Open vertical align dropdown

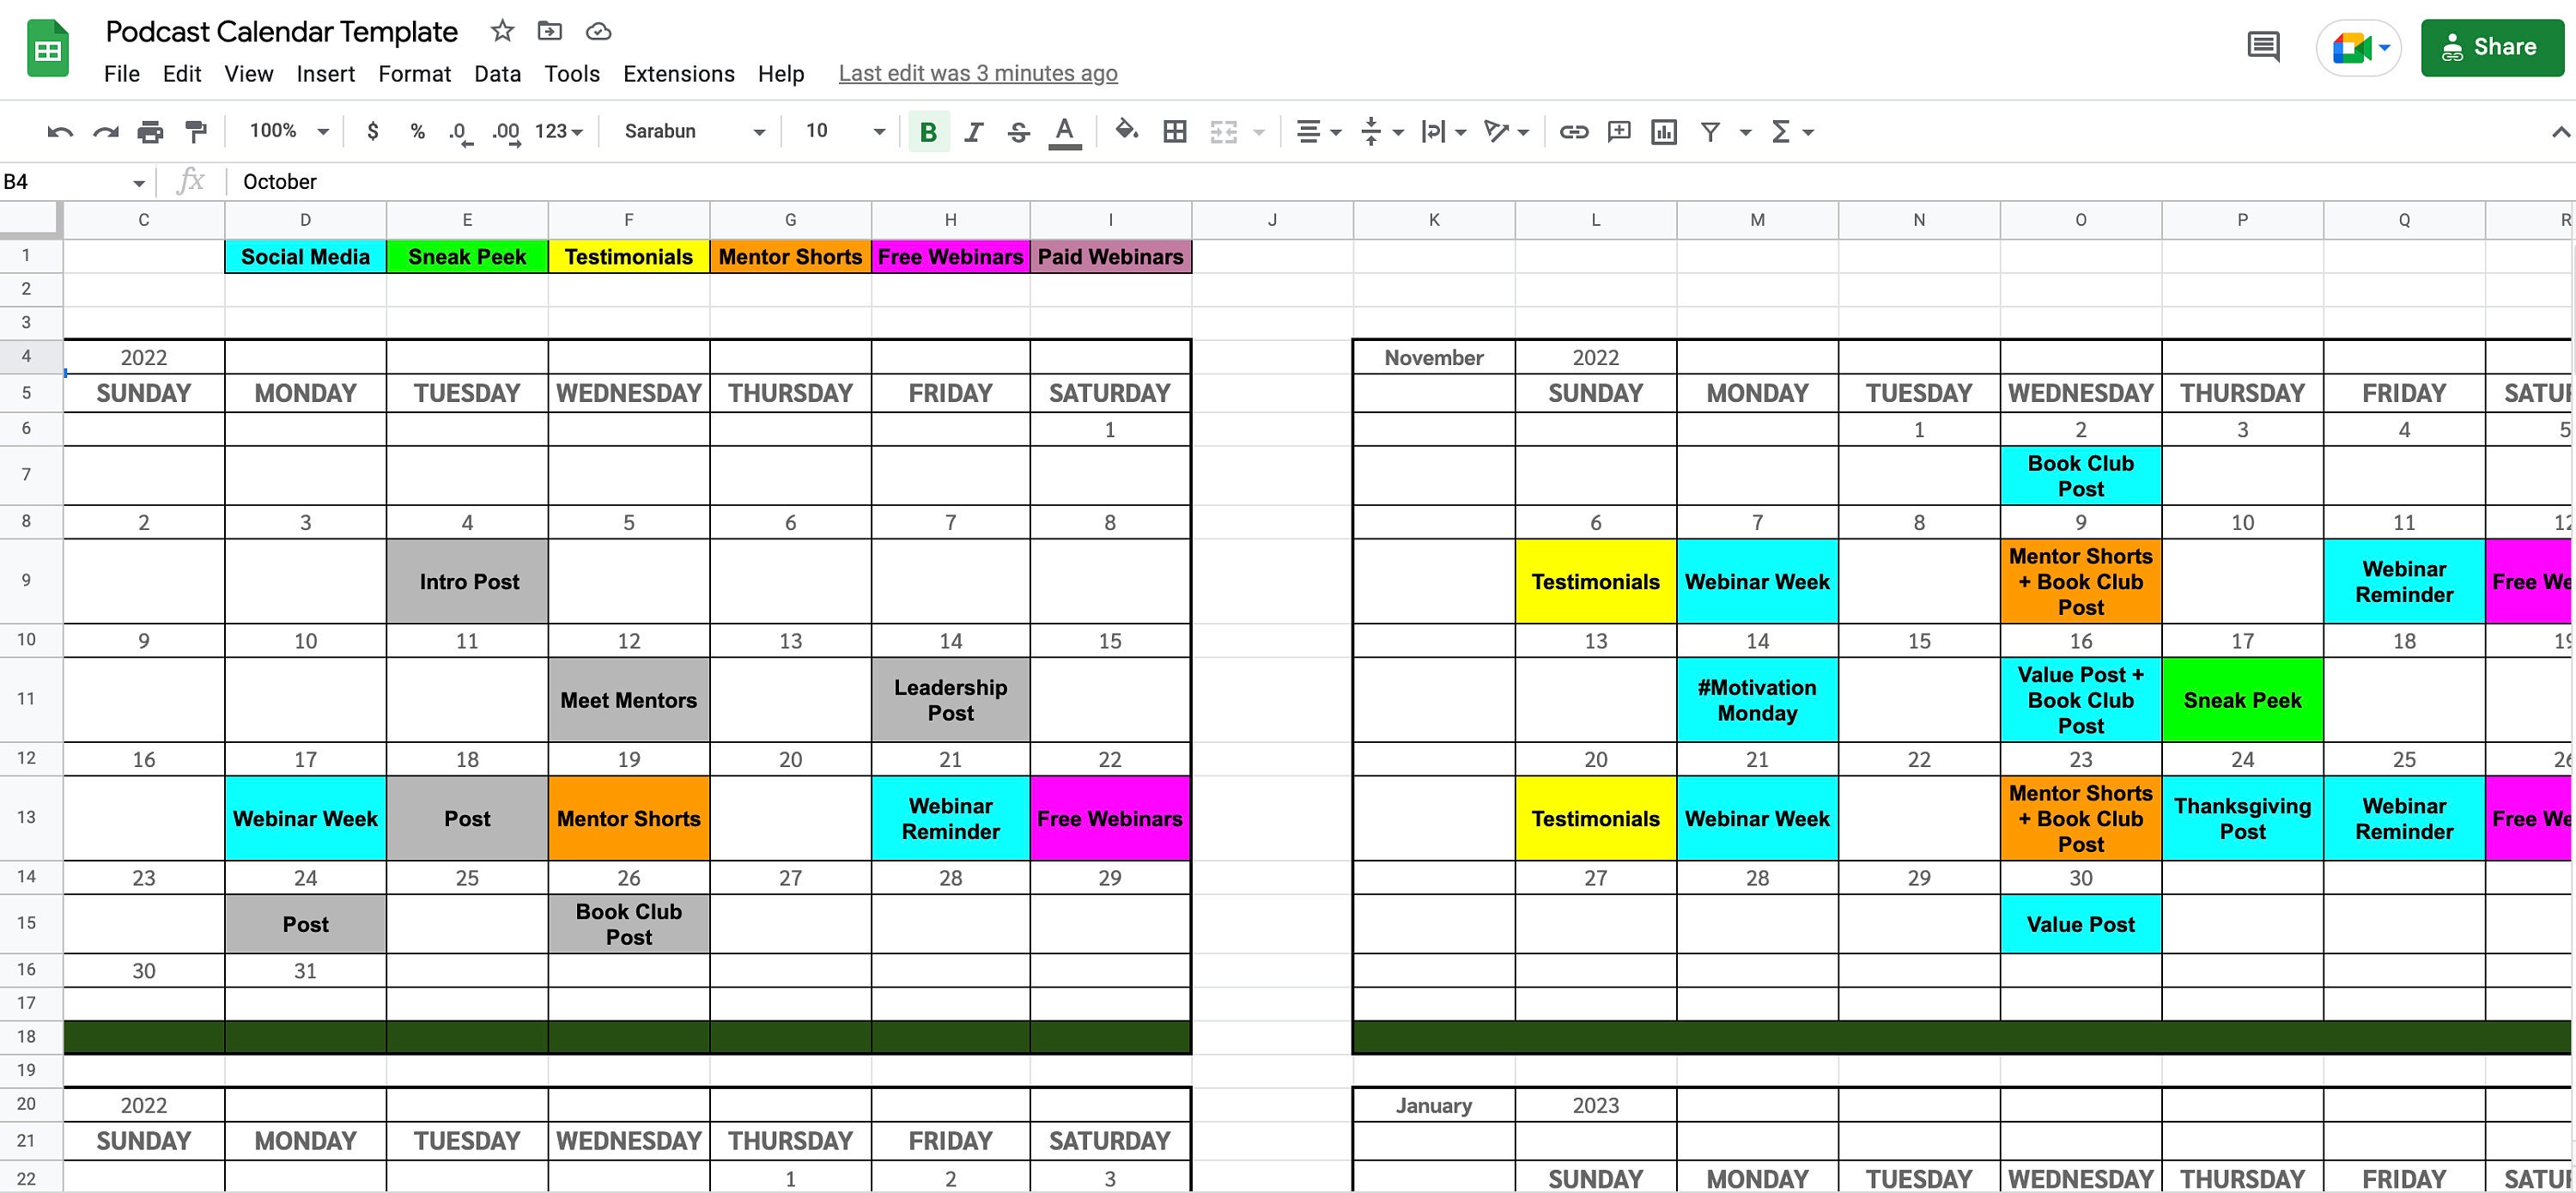click(1383, 132)
